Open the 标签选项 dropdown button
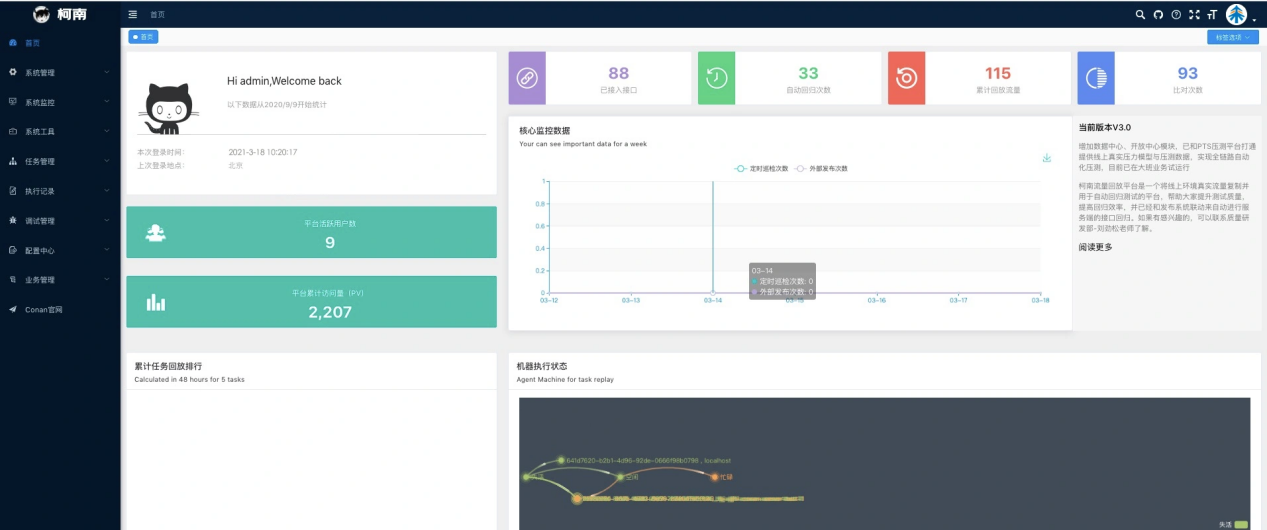Screen dimensions: 1267x530 [1232, 37]
